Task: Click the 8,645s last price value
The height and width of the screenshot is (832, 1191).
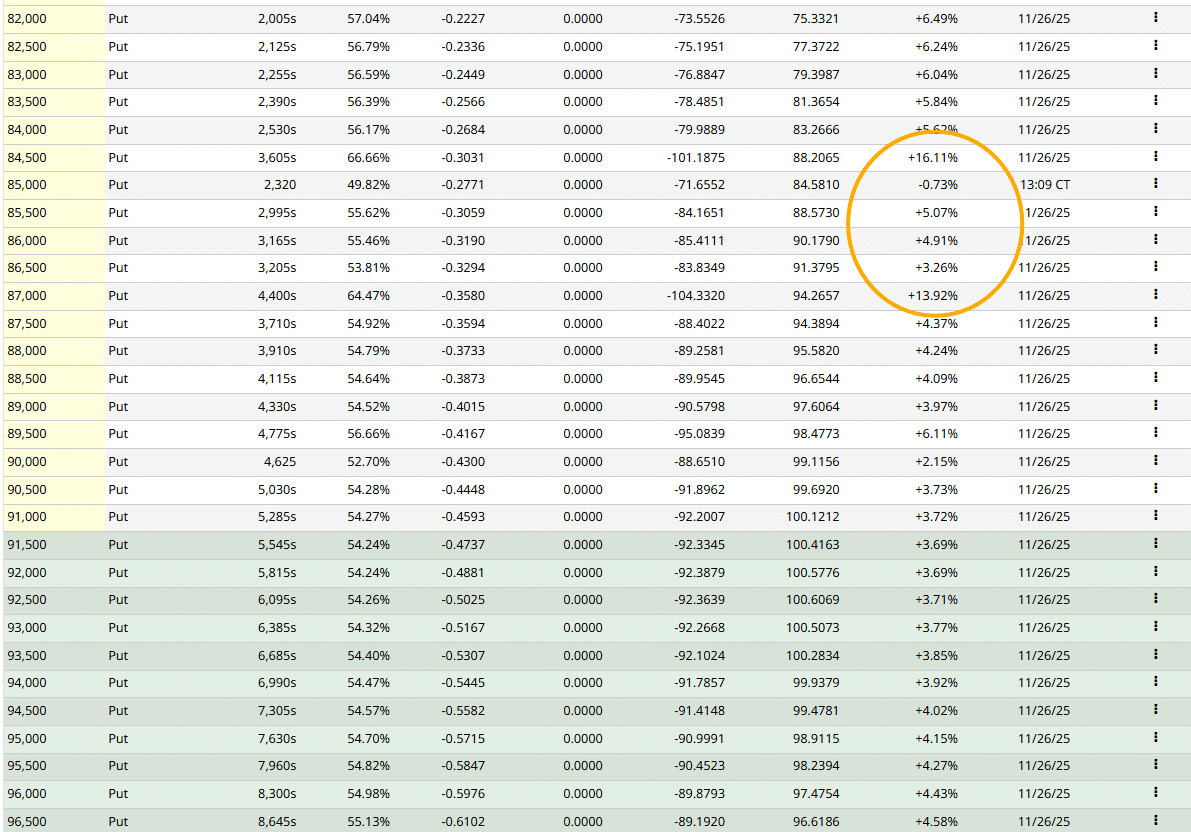Action: (x=276, y=821)
